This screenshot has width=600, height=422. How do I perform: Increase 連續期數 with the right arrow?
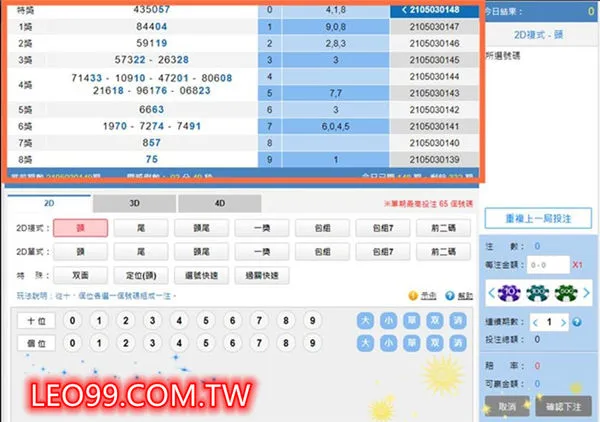tap(563, 323)
